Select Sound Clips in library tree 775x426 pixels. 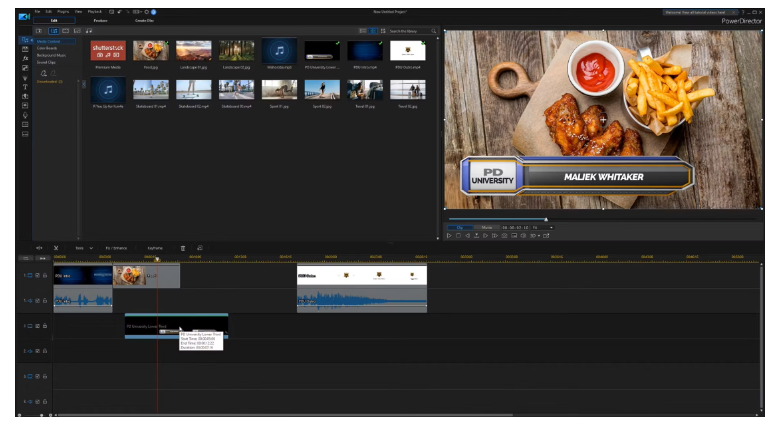tap(46, 63)
